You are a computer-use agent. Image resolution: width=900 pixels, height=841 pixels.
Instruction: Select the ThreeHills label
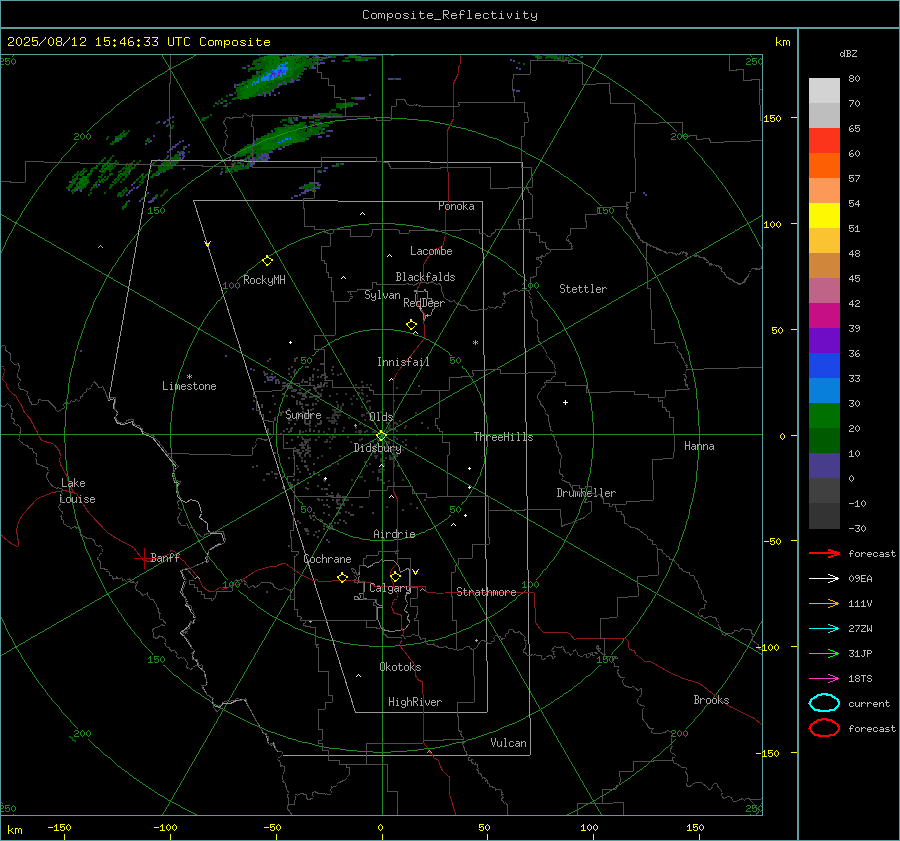(503, 437)
